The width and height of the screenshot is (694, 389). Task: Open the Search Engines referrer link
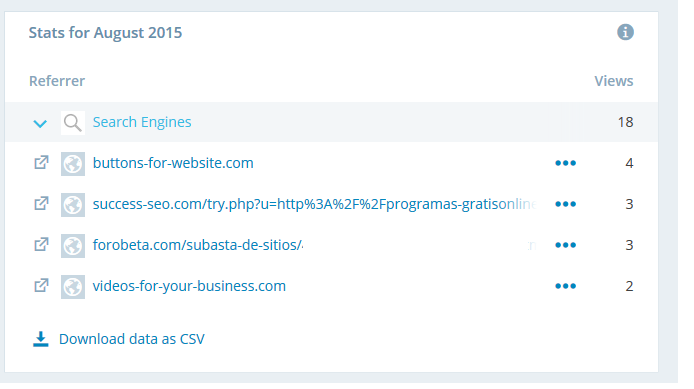142,122
